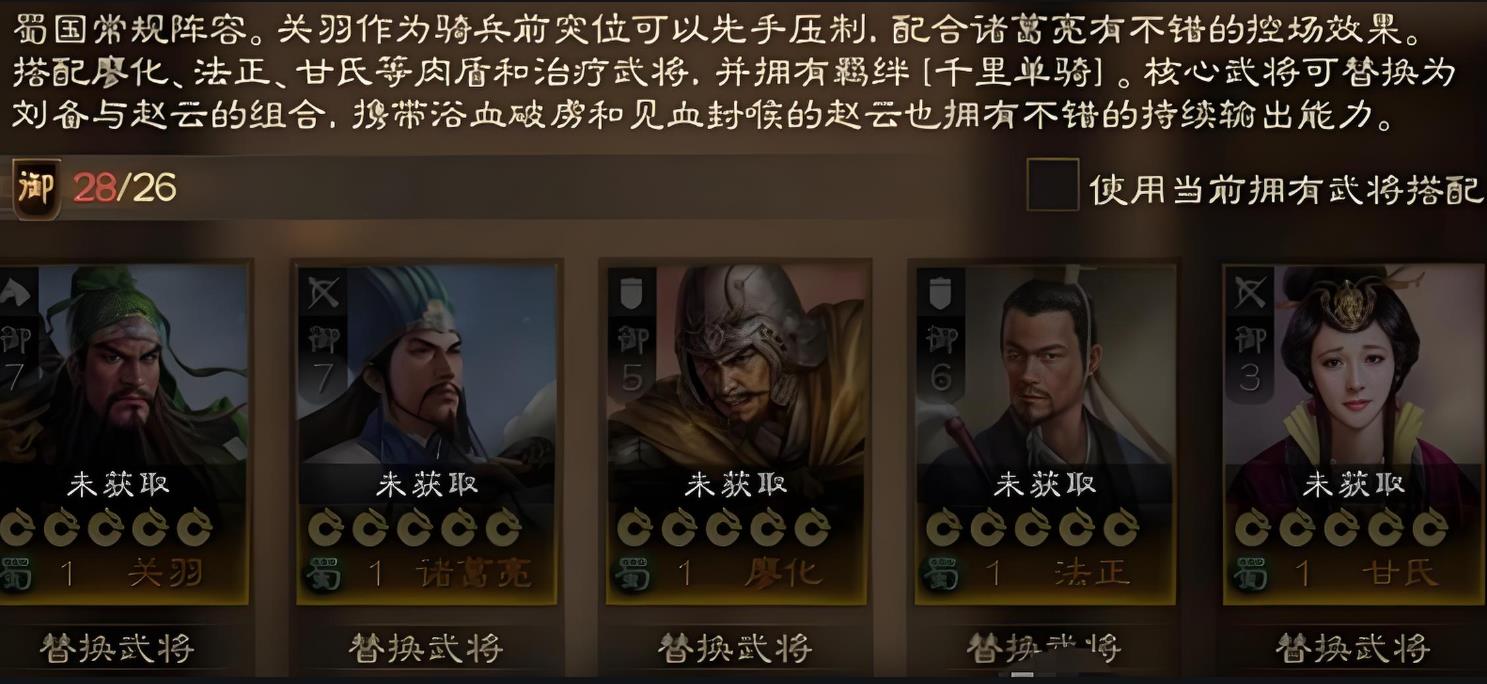The height and width of the screenshot is (684, 1487).
Task: Click the 蜀 faction badge on 甘氏 card
Action: click(1251, 574)
